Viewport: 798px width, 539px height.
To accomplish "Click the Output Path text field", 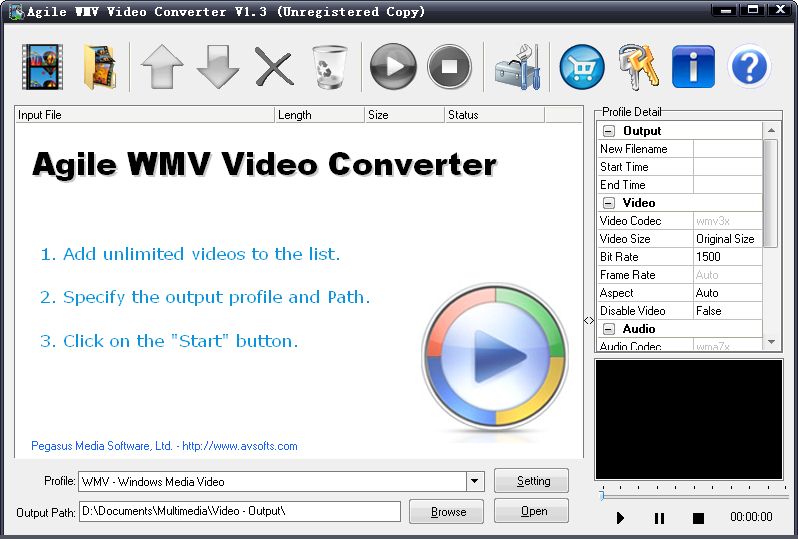I will [x=240, y=512].
